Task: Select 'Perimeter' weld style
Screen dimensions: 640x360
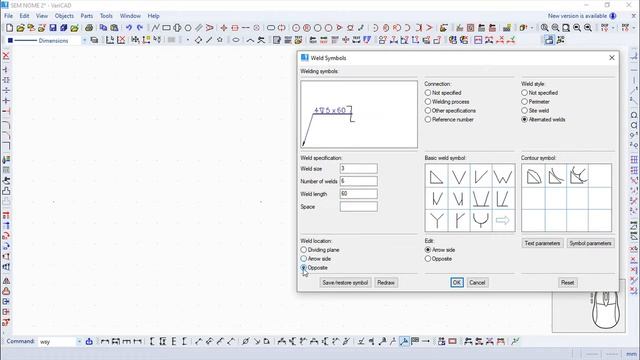Action: tap(524, 102)
